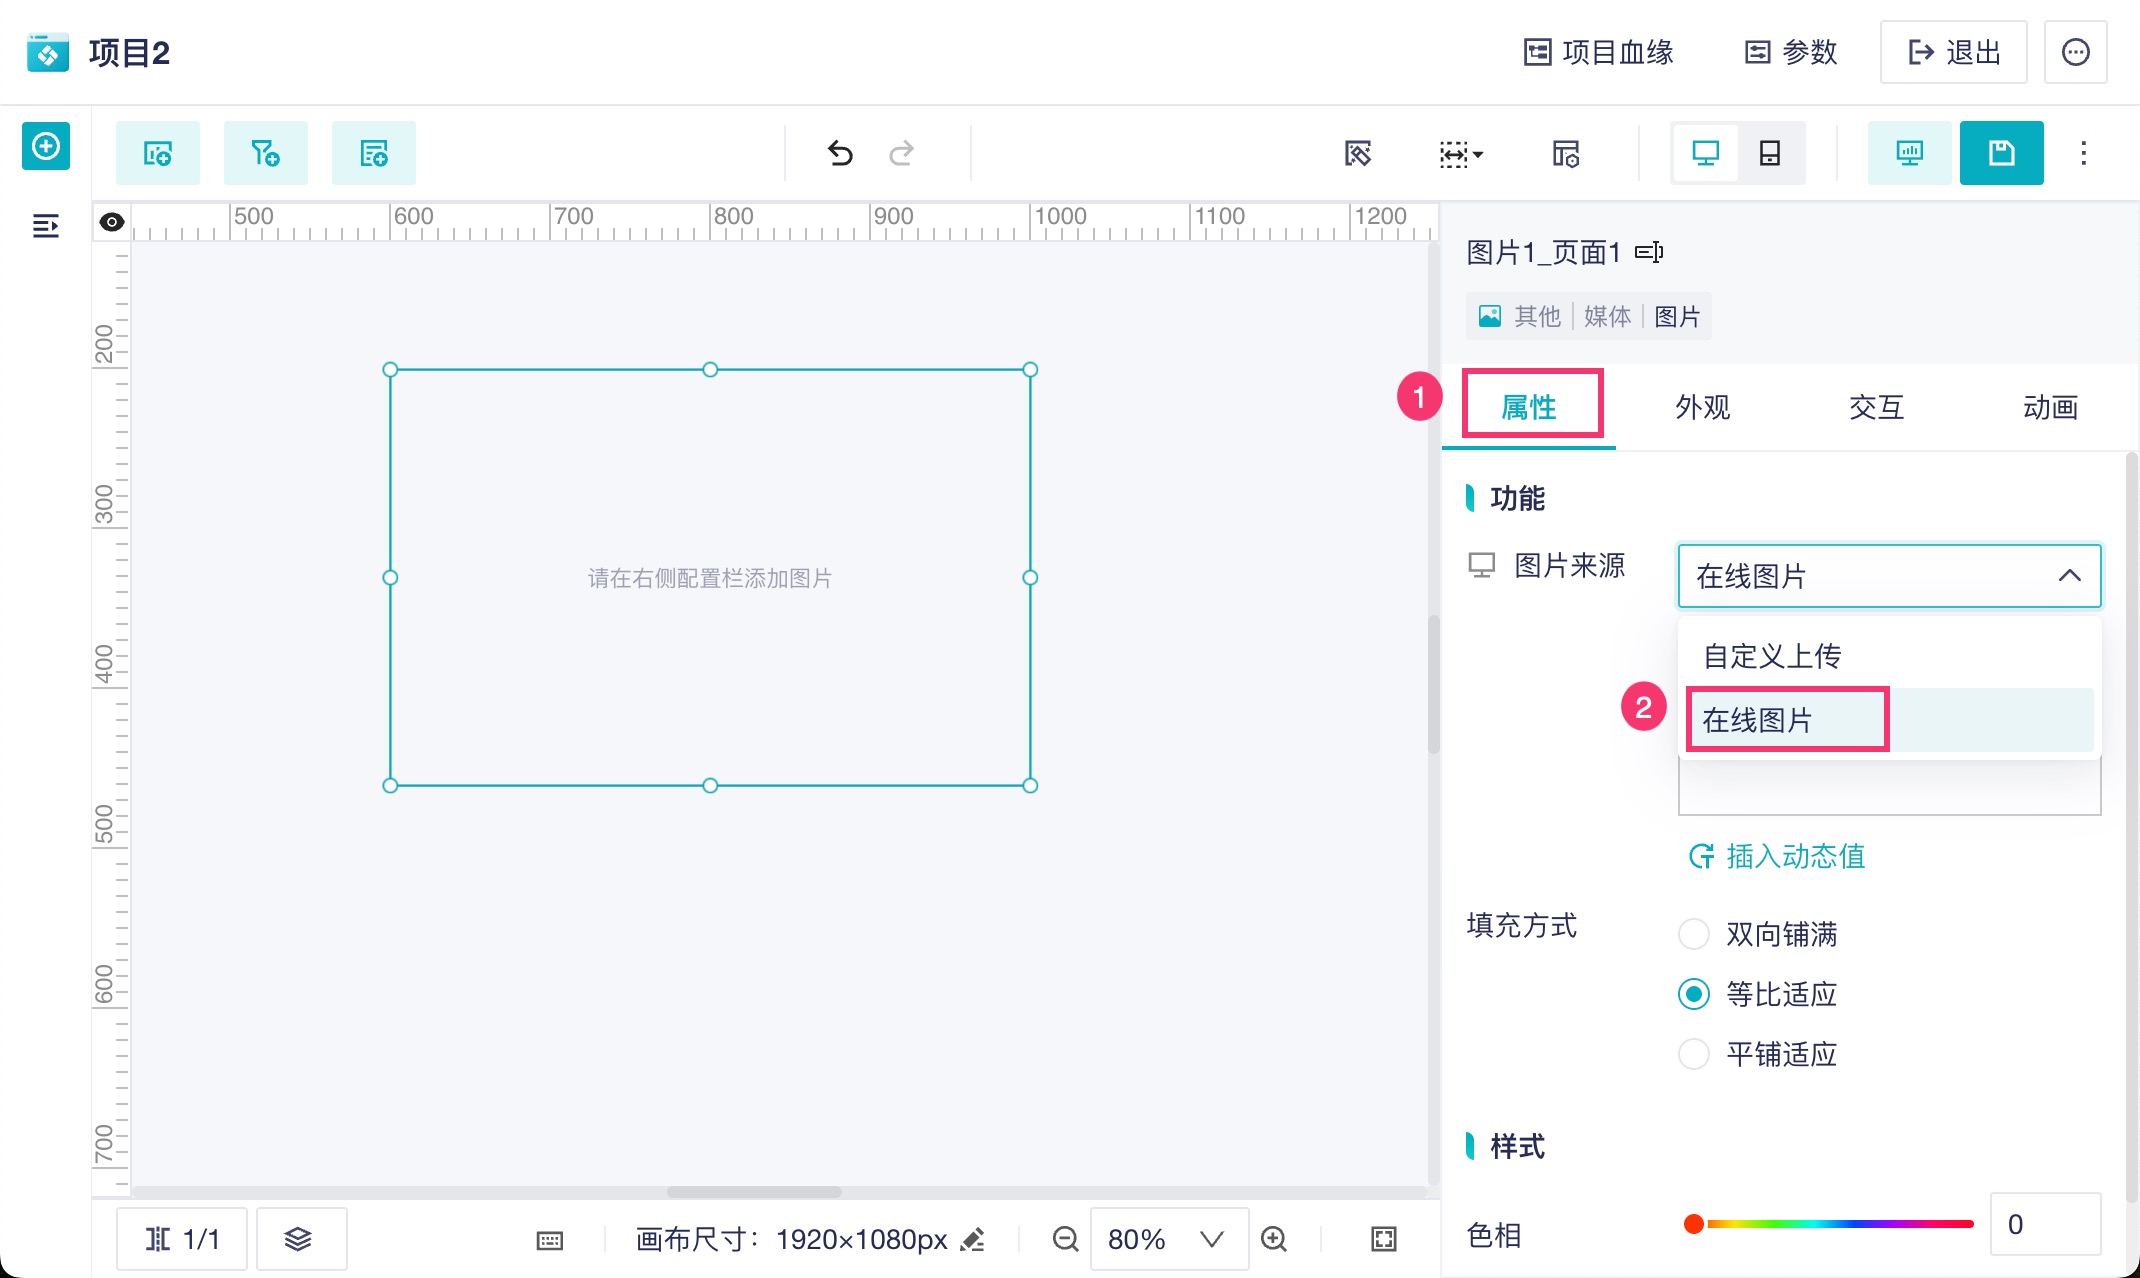This screenshot has width=2140, height=1278.
Task: Click the 退出 button
Action: click(x=1953, y=52)
